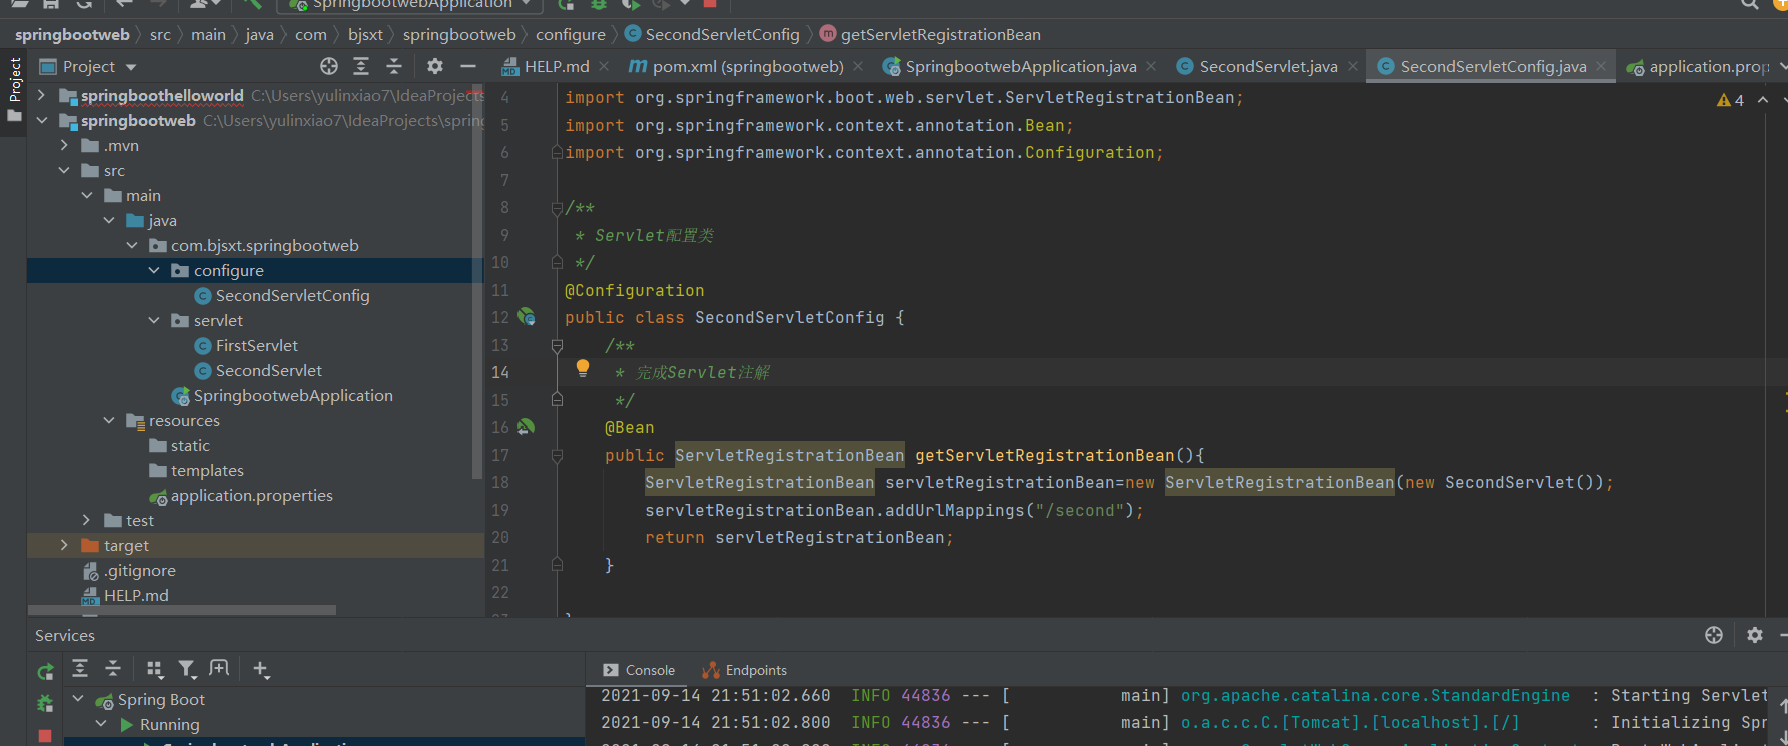Open the Filter menu in Services
This screenshot has height=746, width=1788.
click(x=187, y=669)
